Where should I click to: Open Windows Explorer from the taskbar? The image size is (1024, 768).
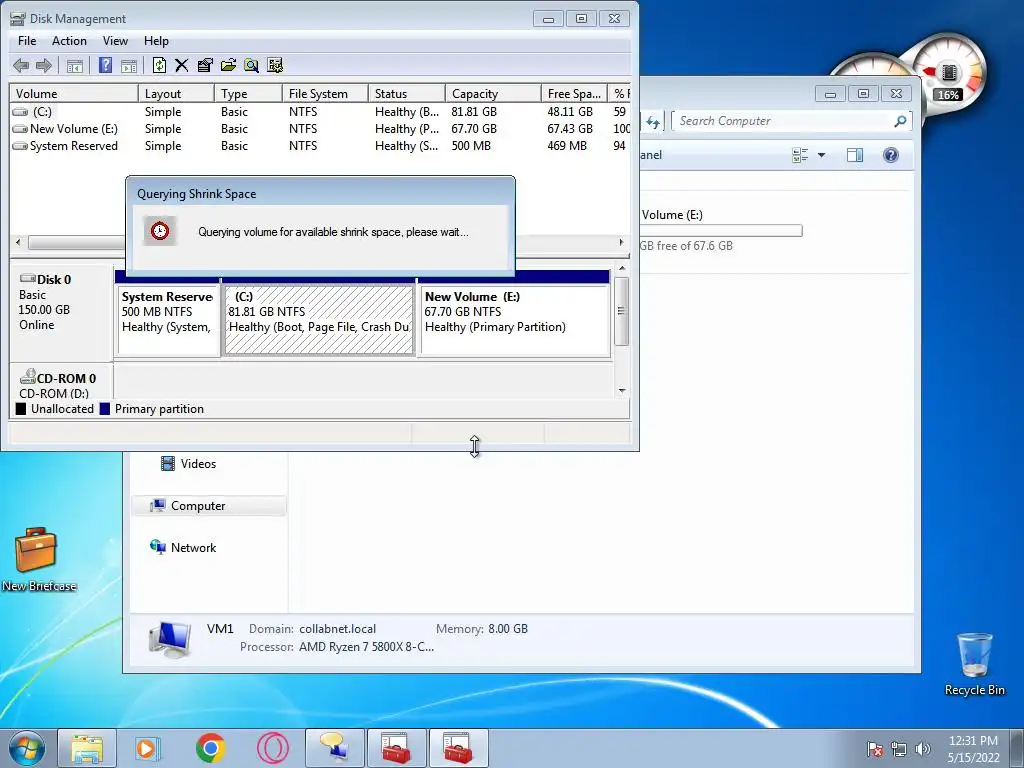[87, 748]
